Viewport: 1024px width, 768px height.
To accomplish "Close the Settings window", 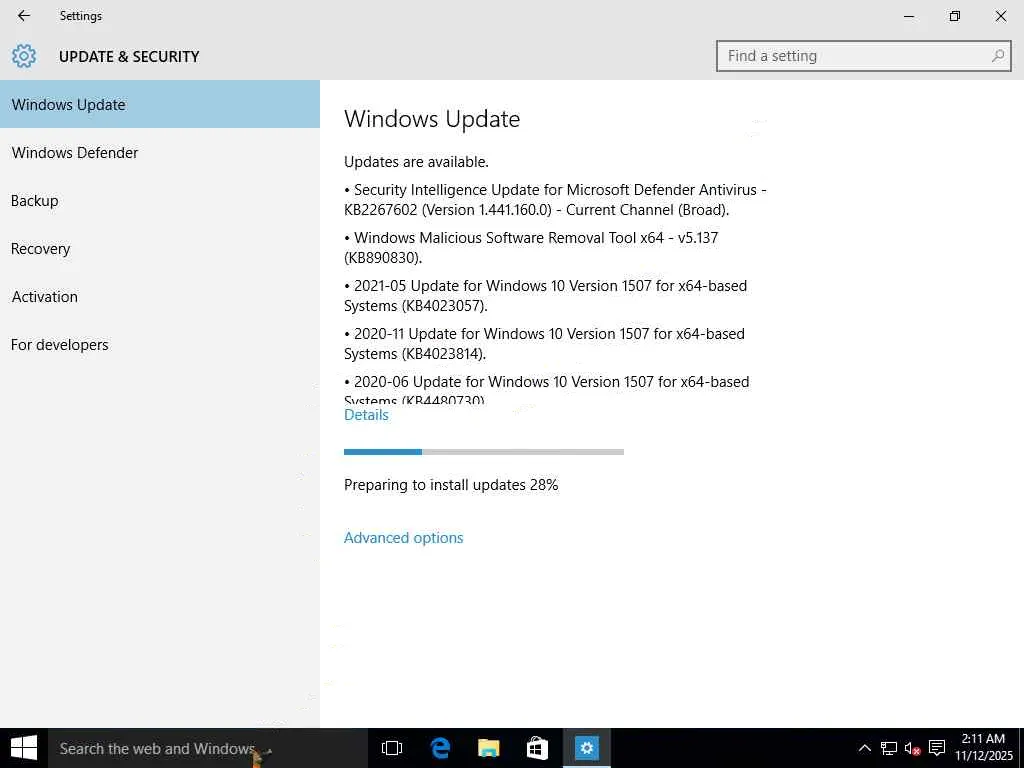I will (x=1000, y=16).
